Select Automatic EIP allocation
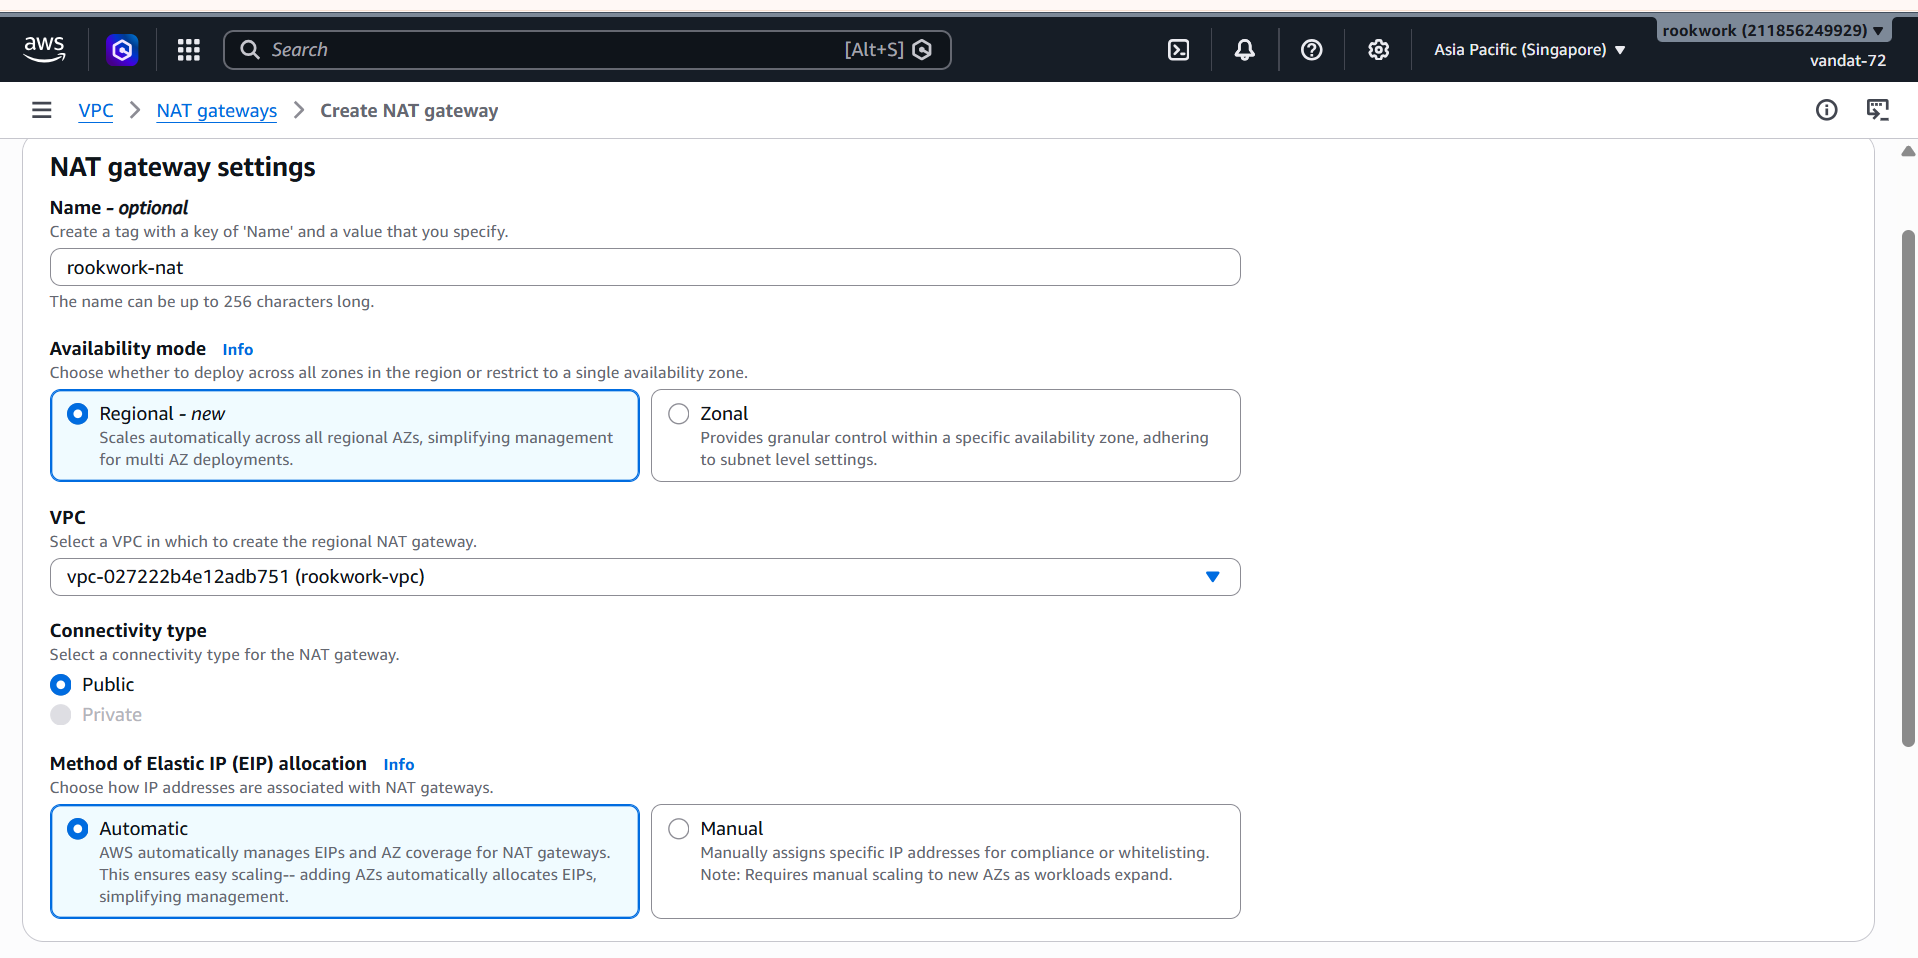This screenshot has width=1918, height=958. coord(345,861)
